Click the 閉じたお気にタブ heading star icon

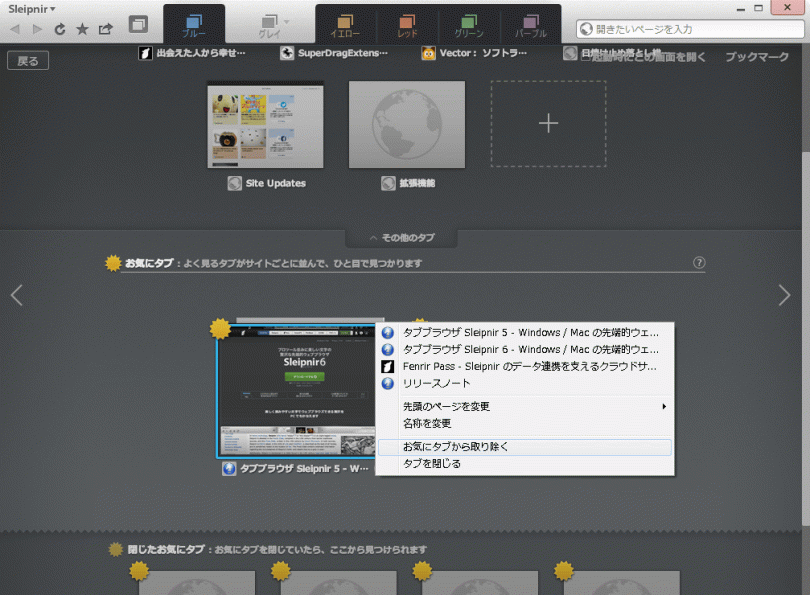(116, 550)
